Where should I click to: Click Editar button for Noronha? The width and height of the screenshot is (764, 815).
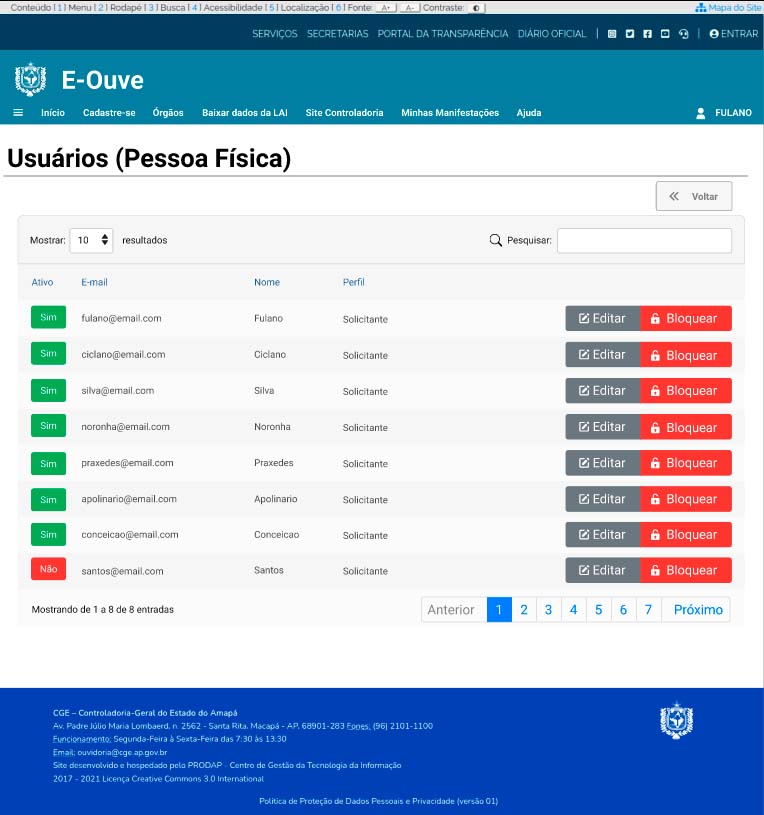coord(602,427)
